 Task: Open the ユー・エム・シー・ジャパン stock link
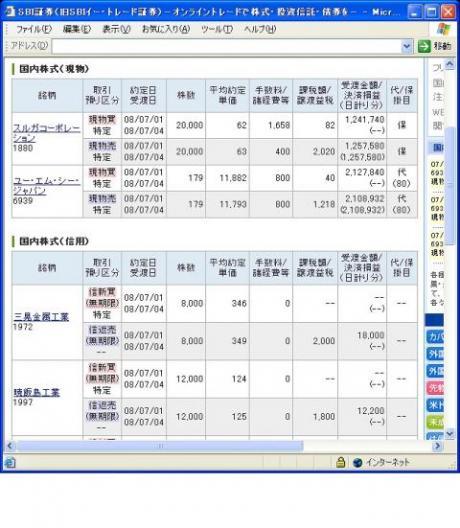pos(46,186)
